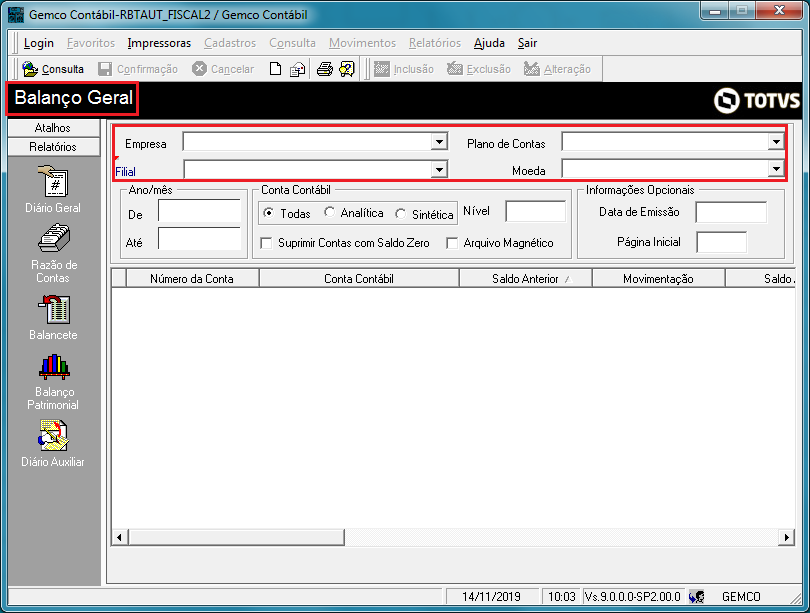
Task: Enable the Arquivo Magnético checkbox
Action: click(x=452, y=243)
